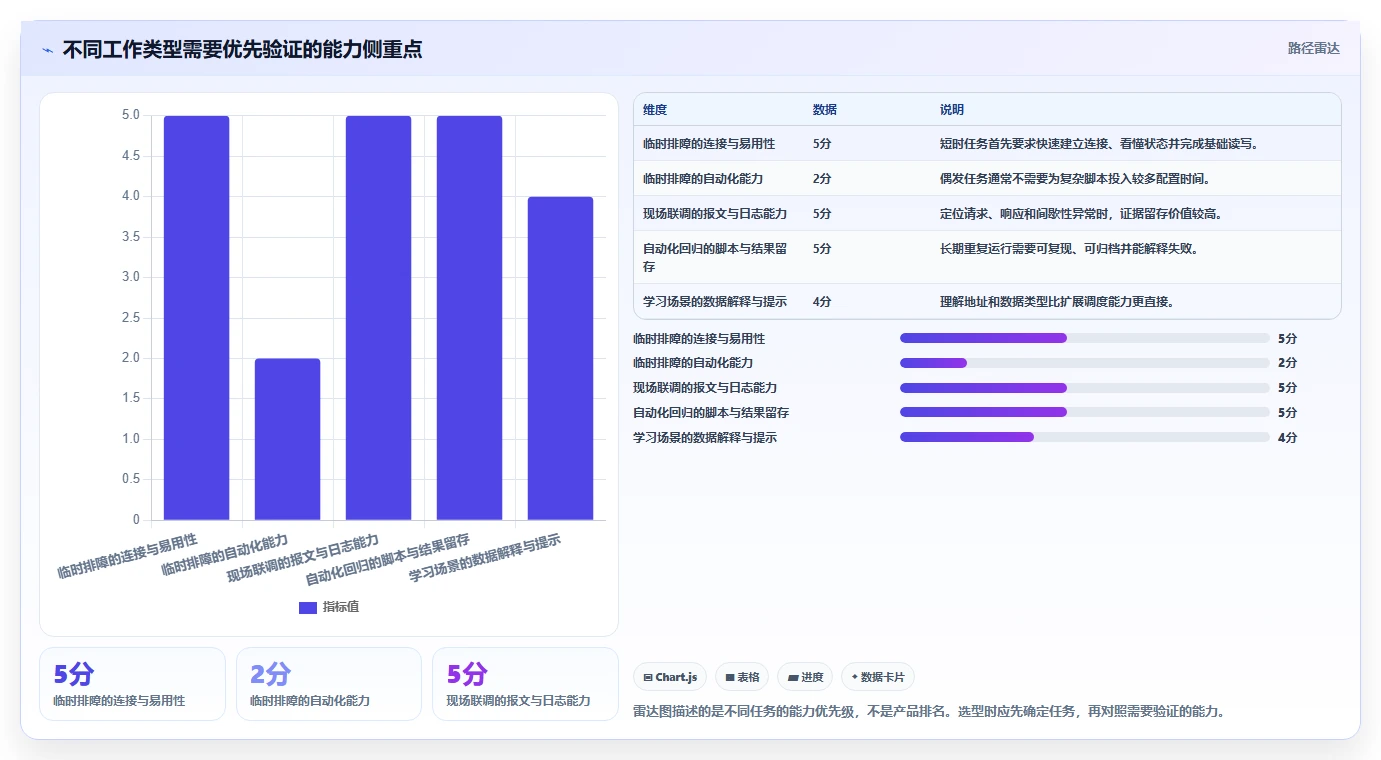Image resolution: width=1381 pixels, height=760 pixels.
Task: Click the footnote starting 雷达图描述的是不同任务
Action: [929, 712]
